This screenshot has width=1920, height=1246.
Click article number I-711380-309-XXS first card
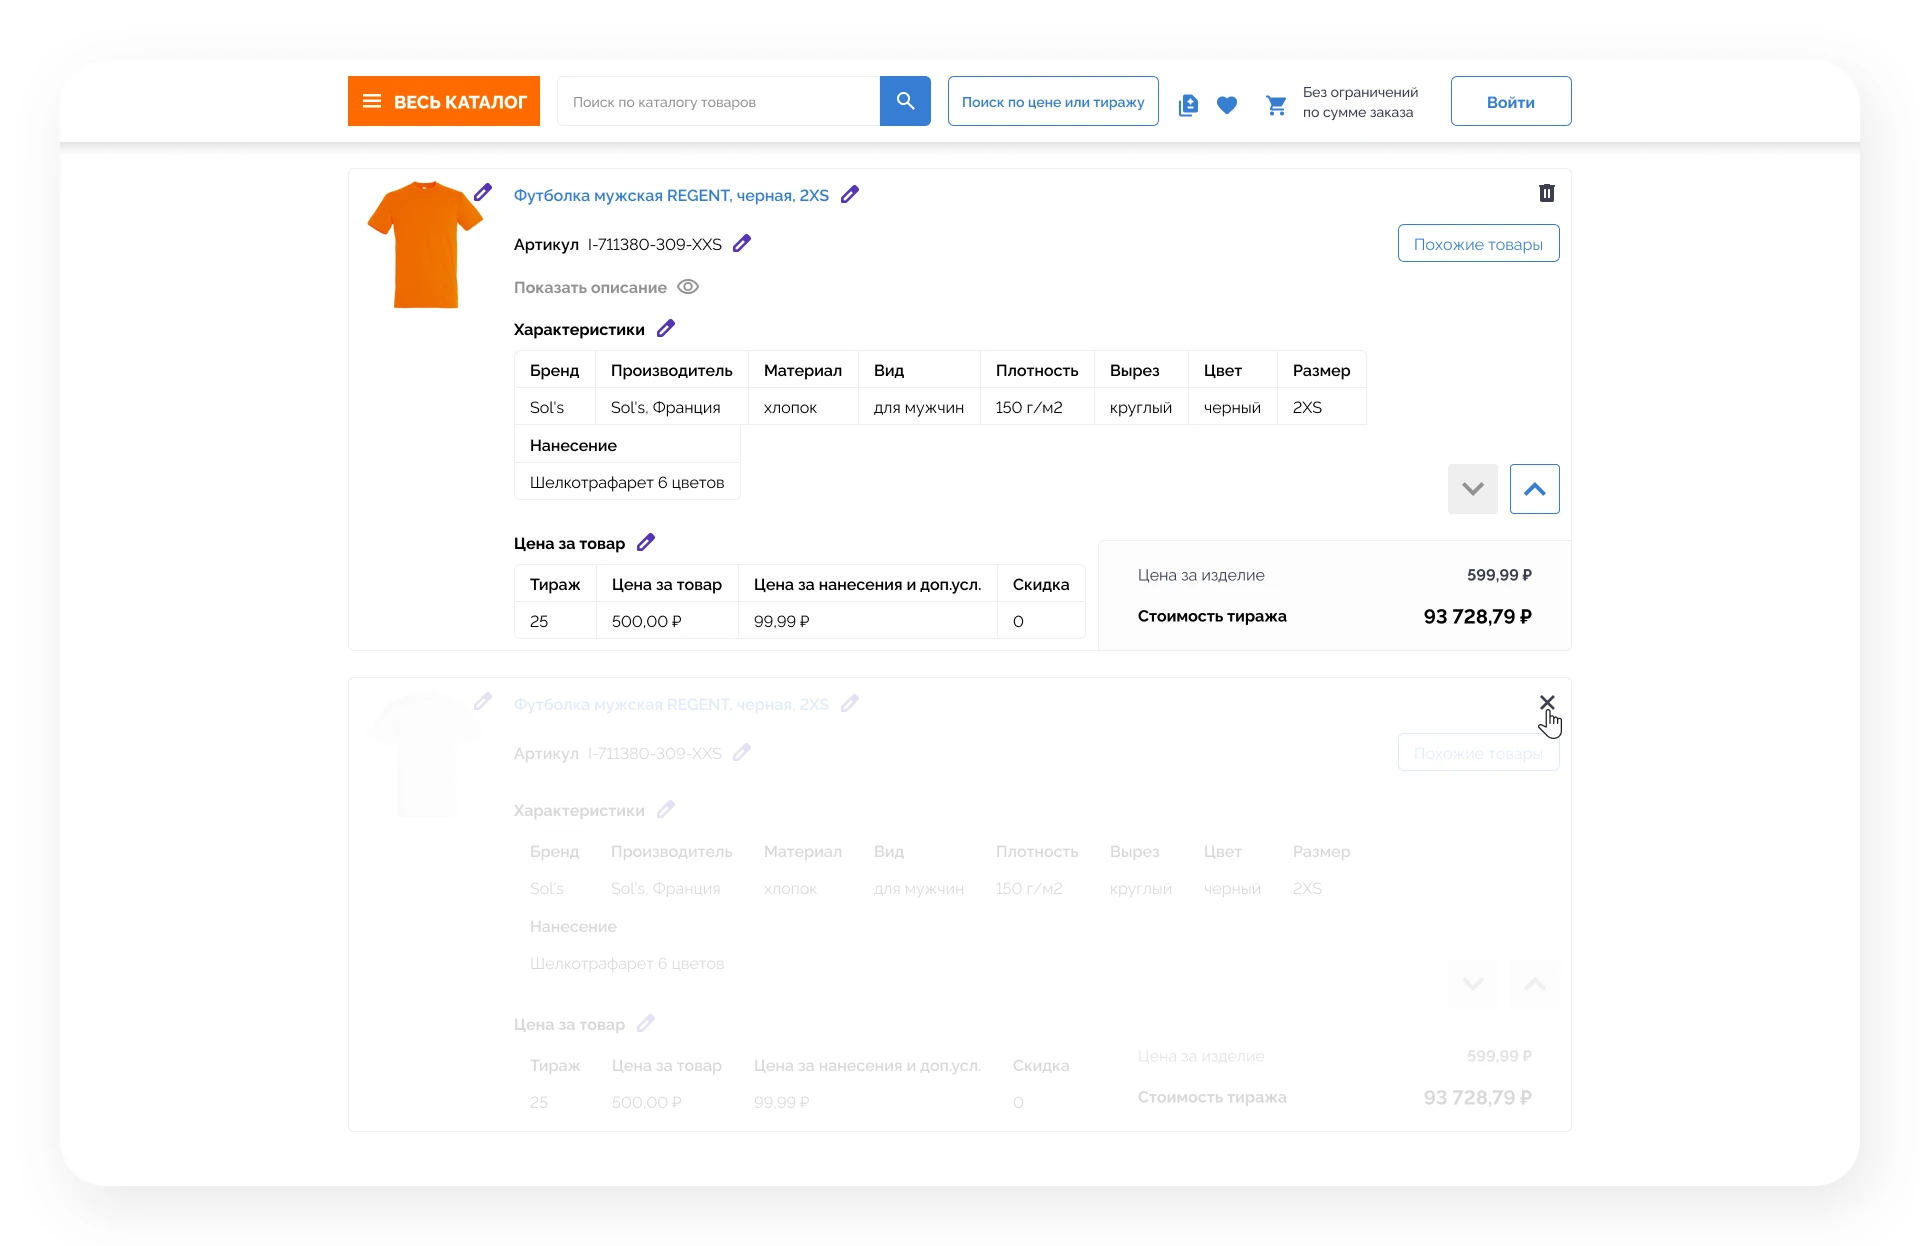655,244
